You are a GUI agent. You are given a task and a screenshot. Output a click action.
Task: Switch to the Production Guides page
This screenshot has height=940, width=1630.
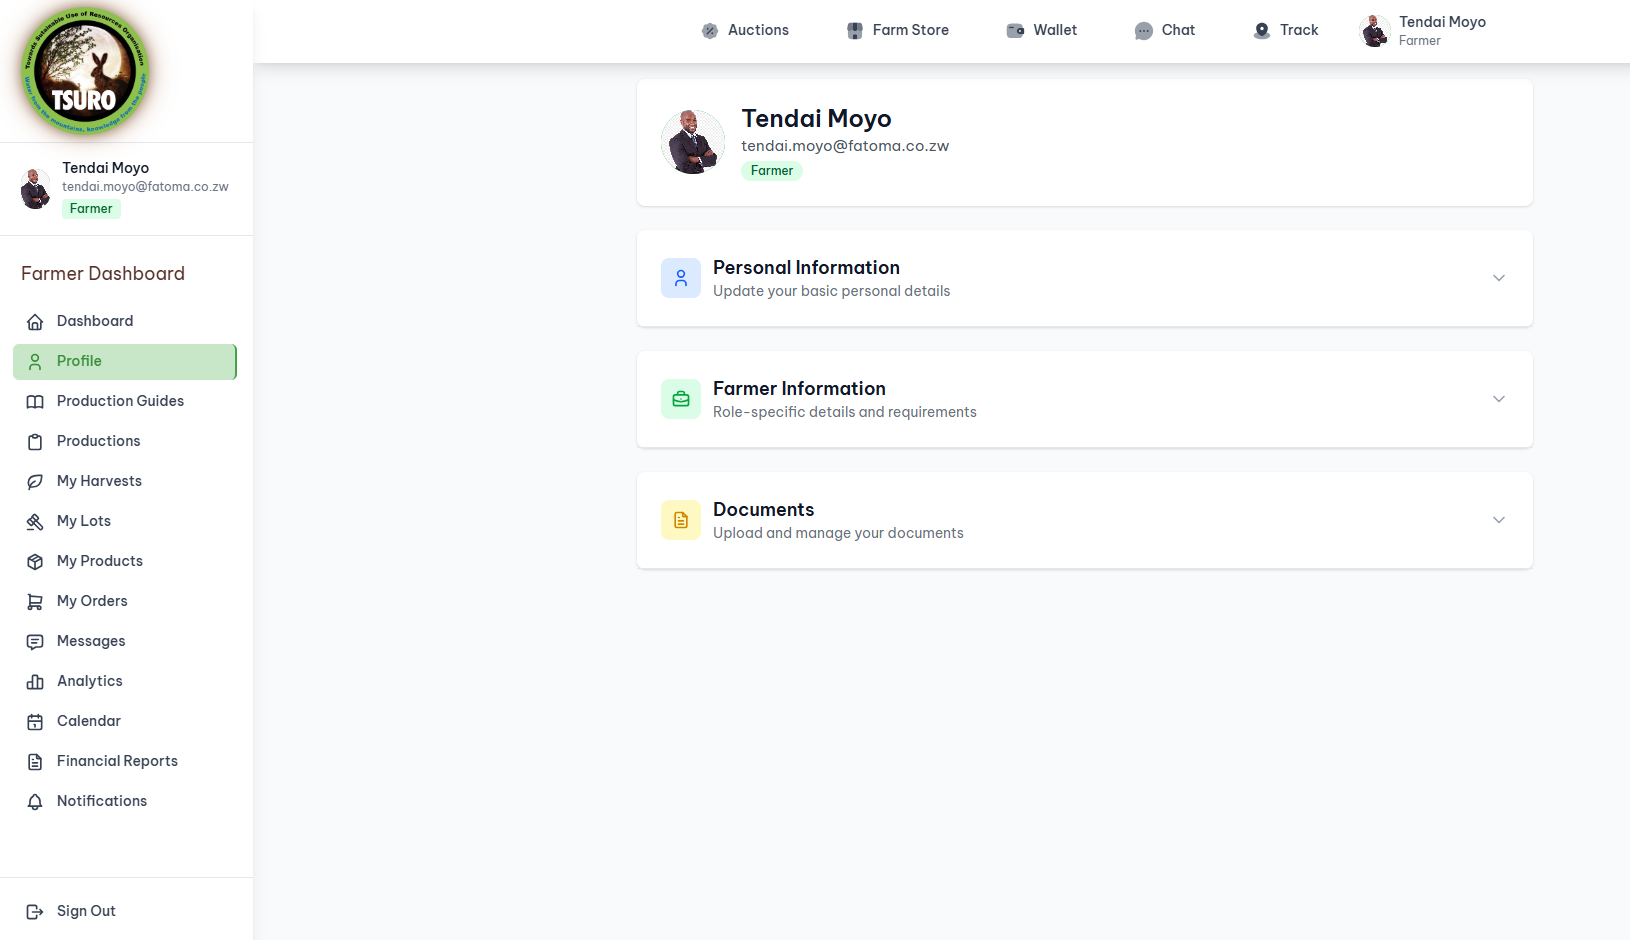tap(120, 401)
